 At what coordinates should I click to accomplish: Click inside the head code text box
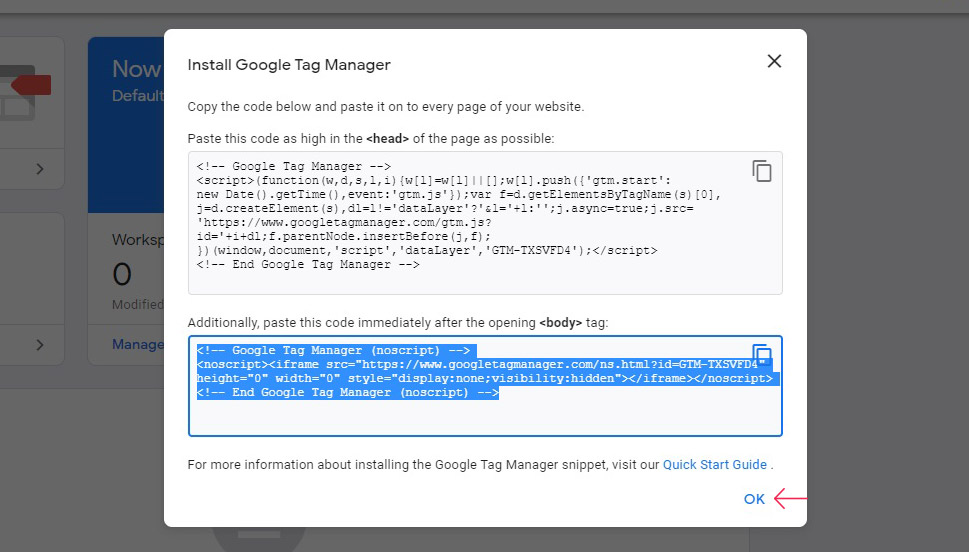tap(485, 223)
